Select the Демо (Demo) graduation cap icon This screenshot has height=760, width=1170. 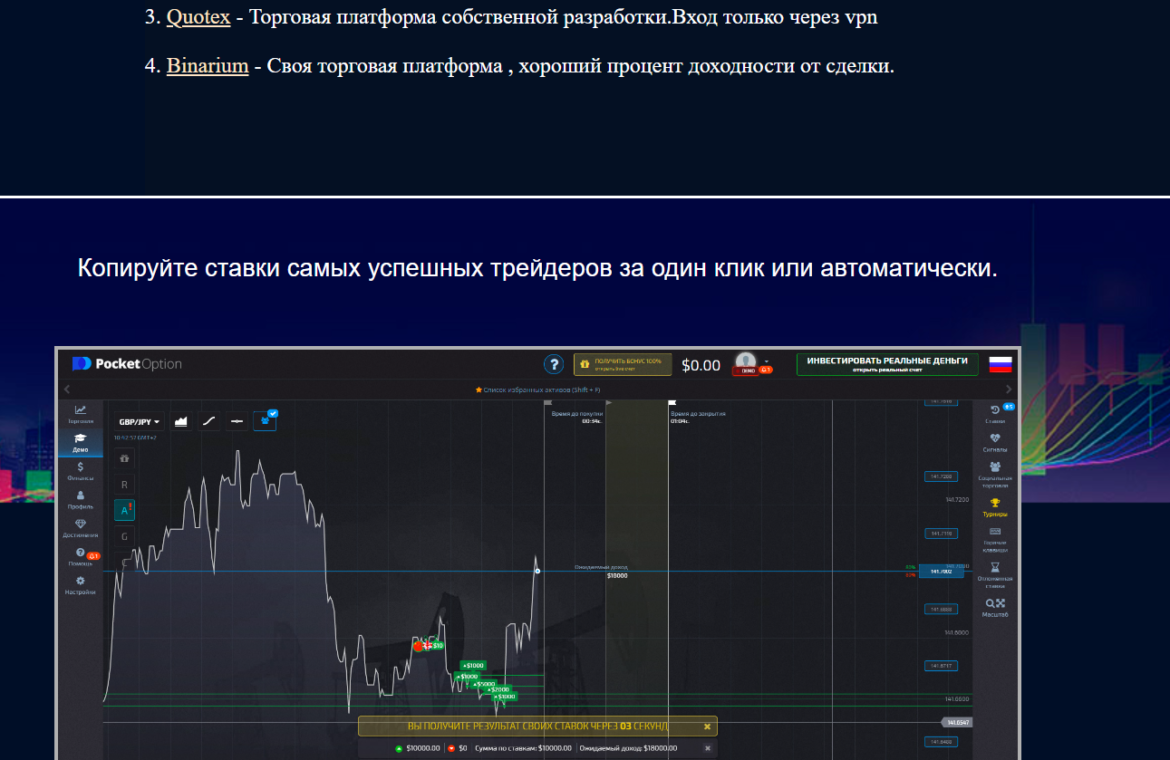pyautogui.click(x=80, y=442)
